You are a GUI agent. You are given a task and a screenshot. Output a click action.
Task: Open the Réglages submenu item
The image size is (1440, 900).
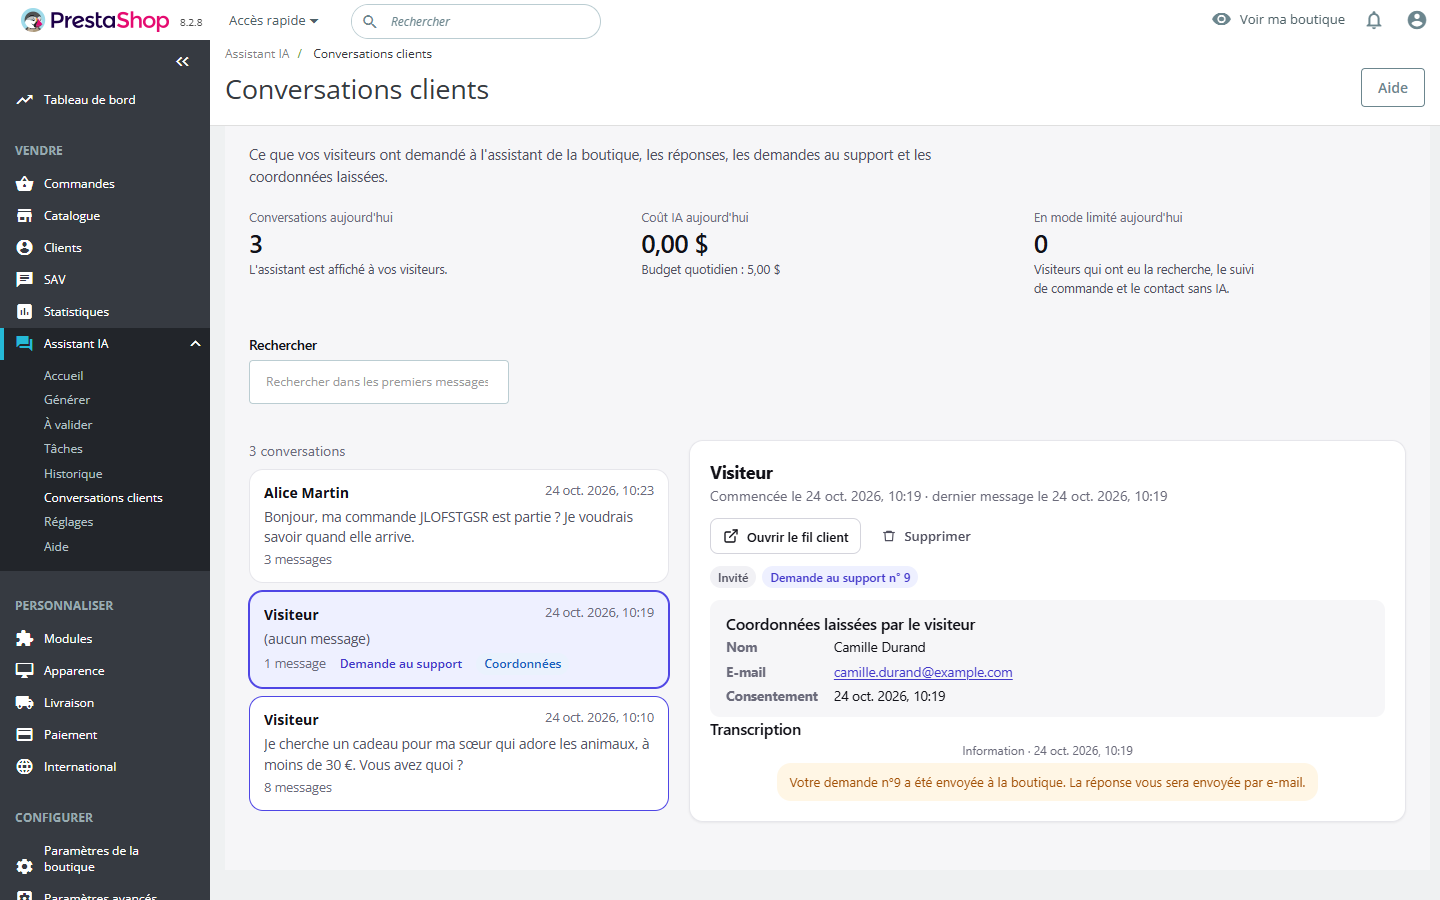tap(68, 522)
